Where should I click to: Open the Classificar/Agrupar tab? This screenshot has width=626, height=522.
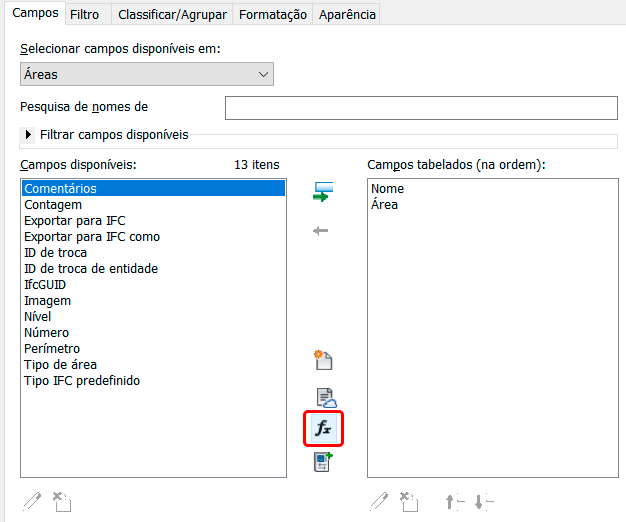tap(172, 14)
